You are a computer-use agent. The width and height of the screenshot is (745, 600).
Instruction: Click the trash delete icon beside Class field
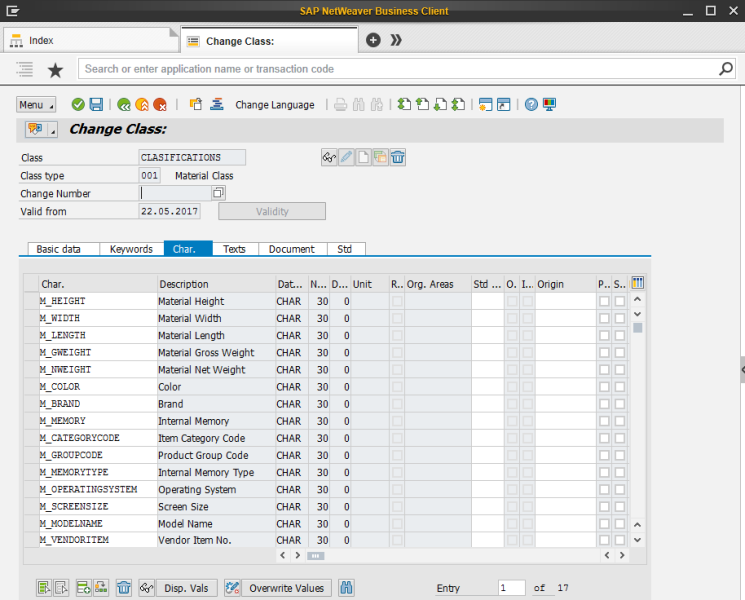[398, 157]
